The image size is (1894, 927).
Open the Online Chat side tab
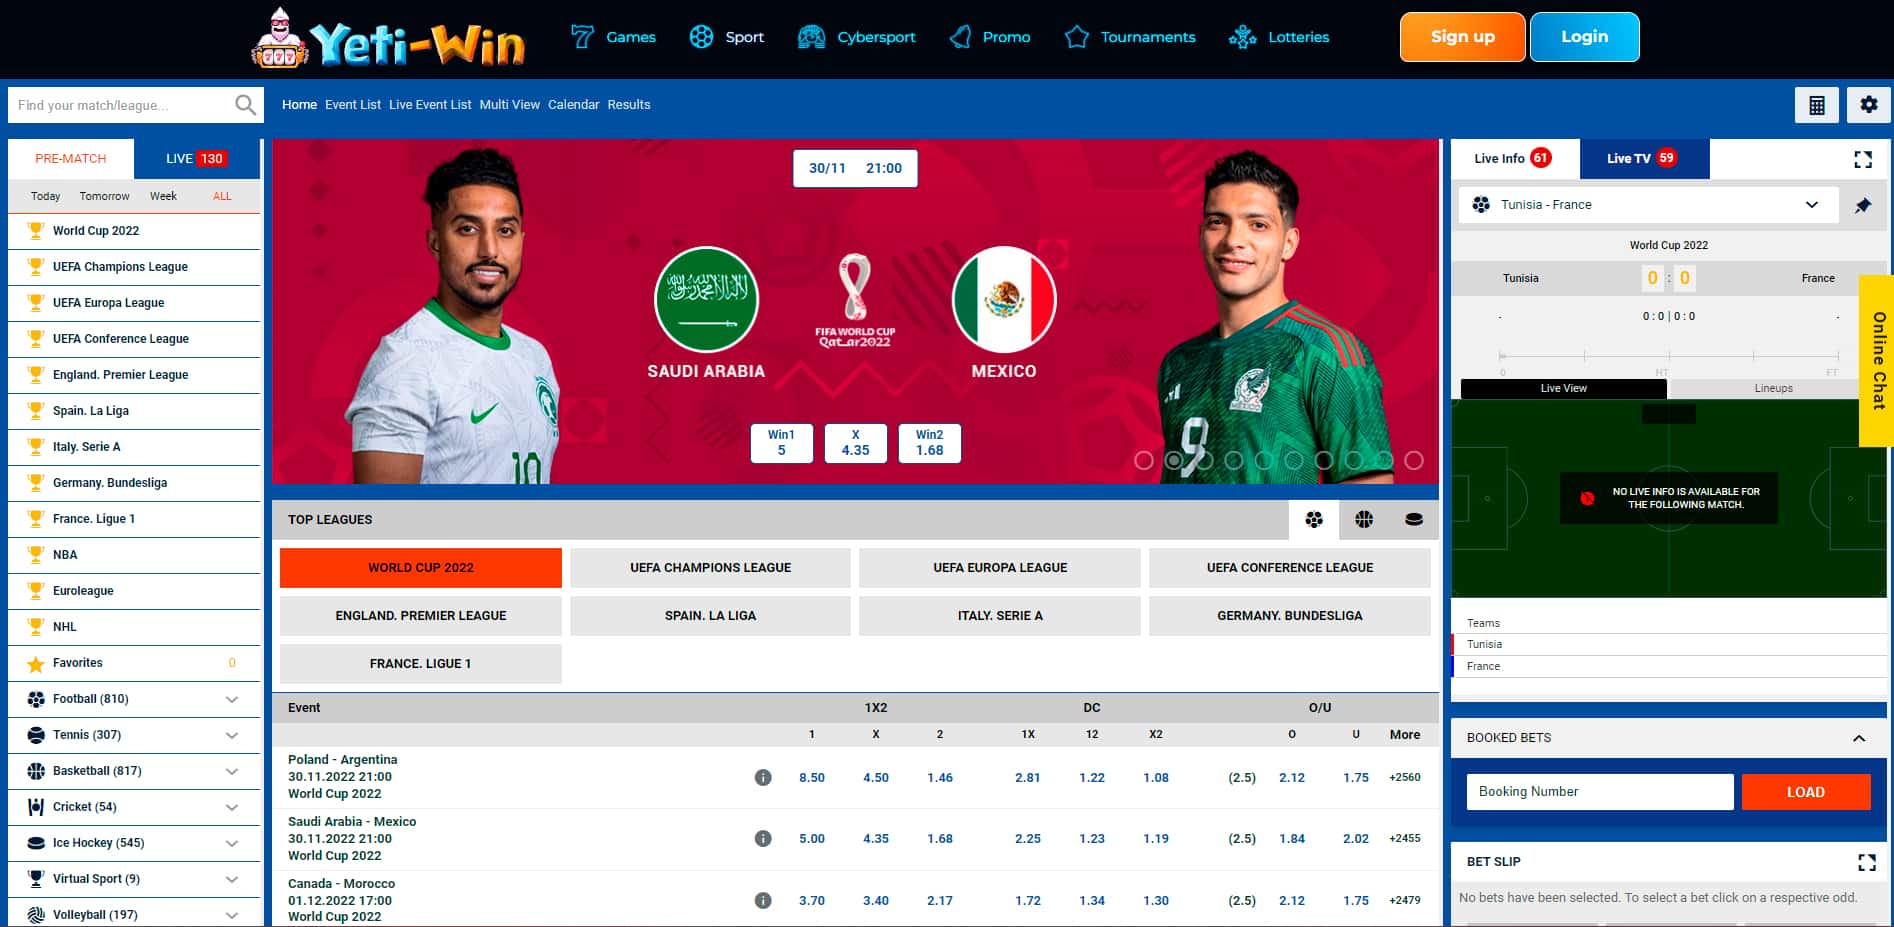pos(1877,360)
